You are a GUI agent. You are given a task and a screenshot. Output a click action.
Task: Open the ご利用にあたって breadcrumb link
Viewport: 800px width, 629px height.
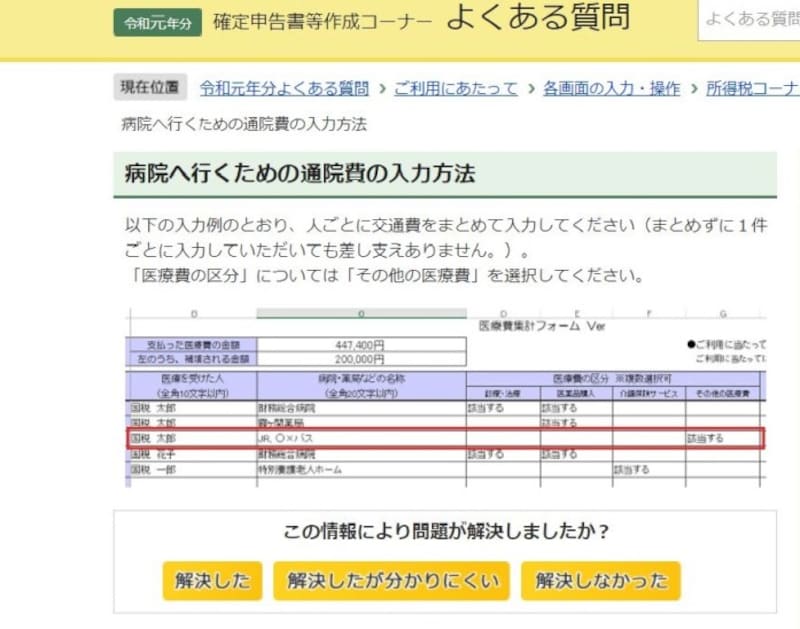(456, 88)
